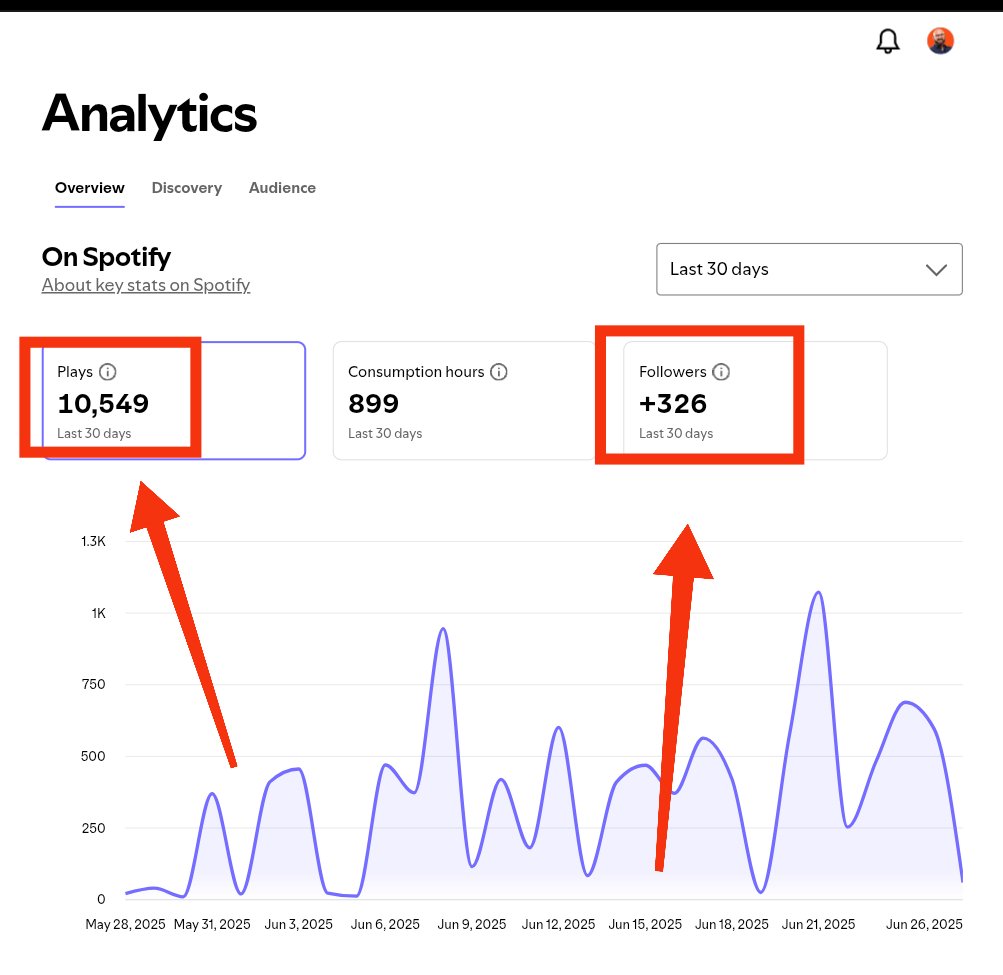Click the Jun 26, 2025 axis label
Screen dimensions: 1003x975
[924, 924]
